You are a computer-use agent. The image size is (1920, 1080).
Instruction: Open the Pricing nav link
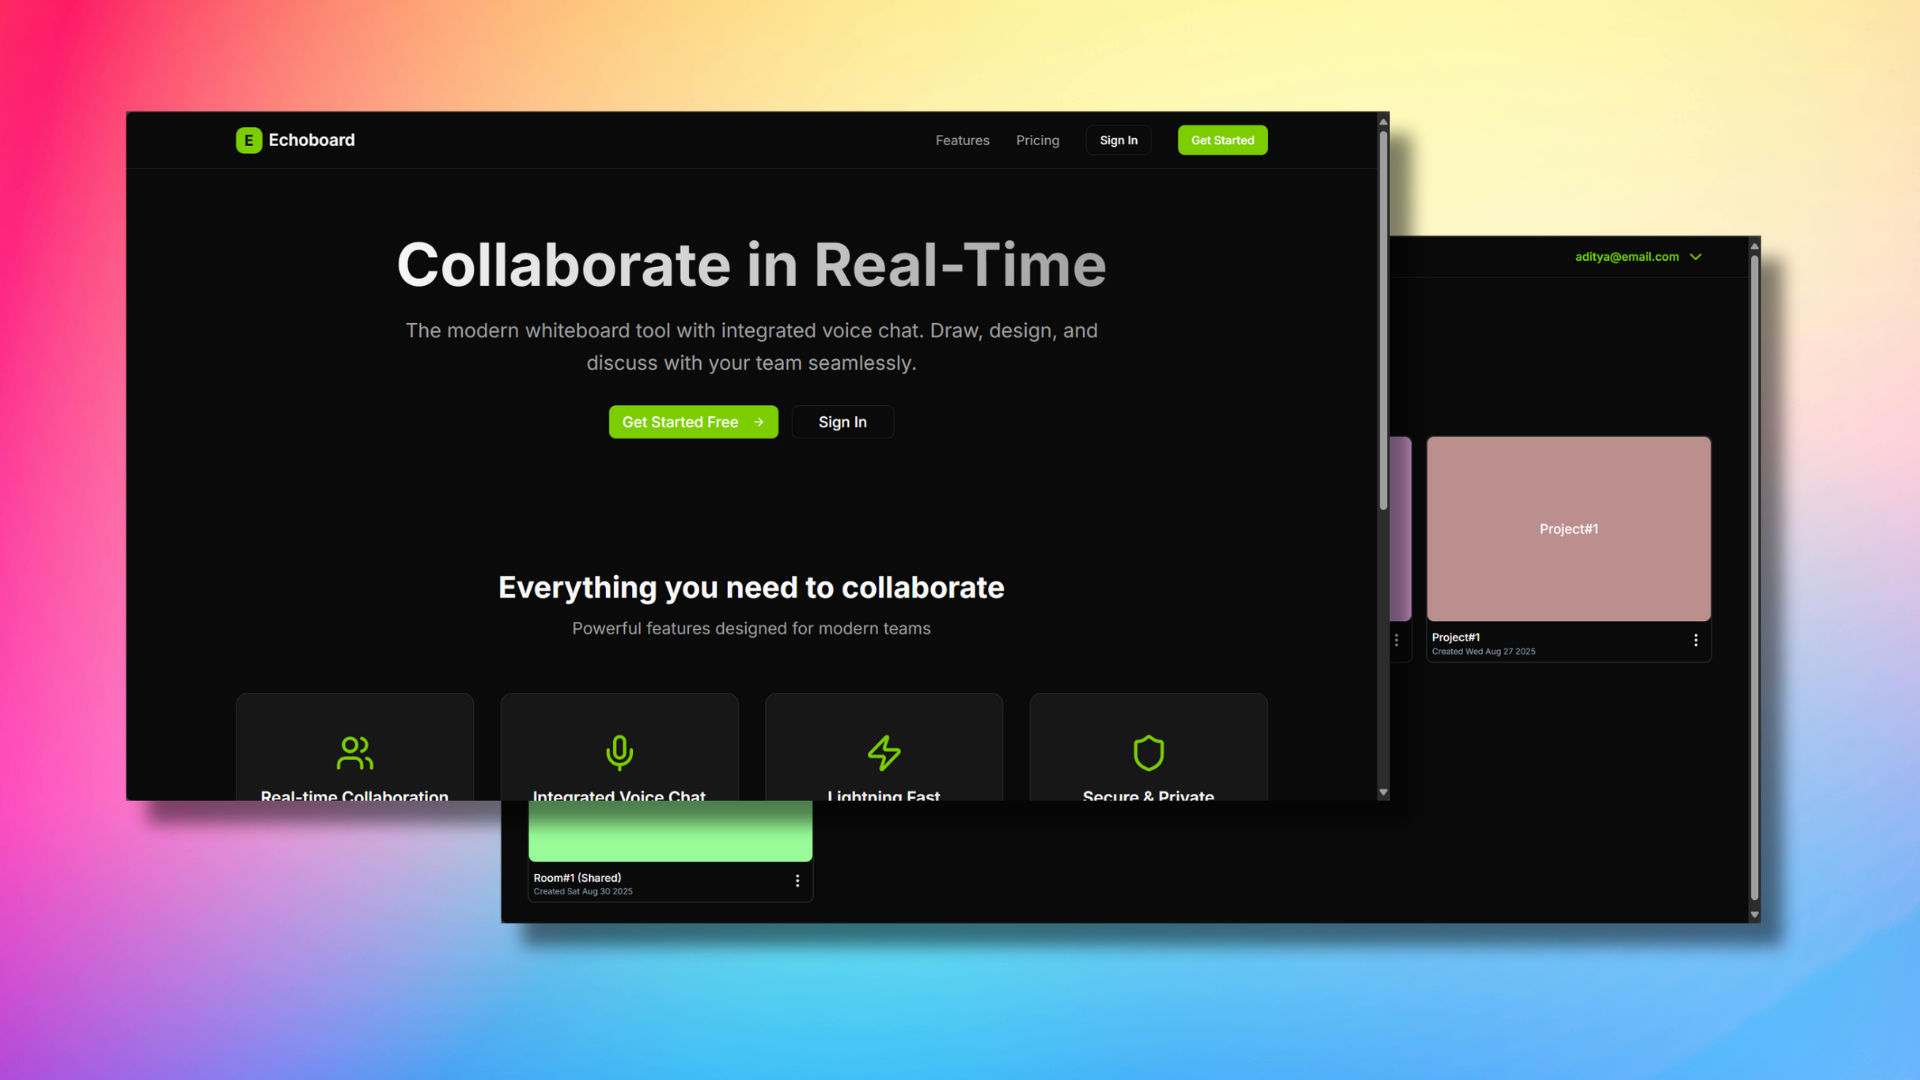pos(1037,140)
